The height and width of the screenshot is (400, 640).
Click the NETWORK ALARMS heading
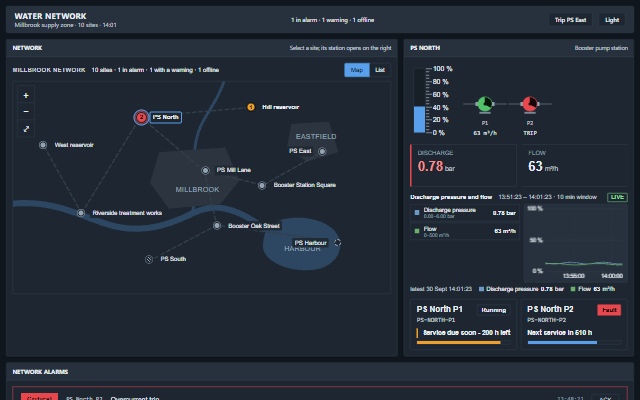40,372
